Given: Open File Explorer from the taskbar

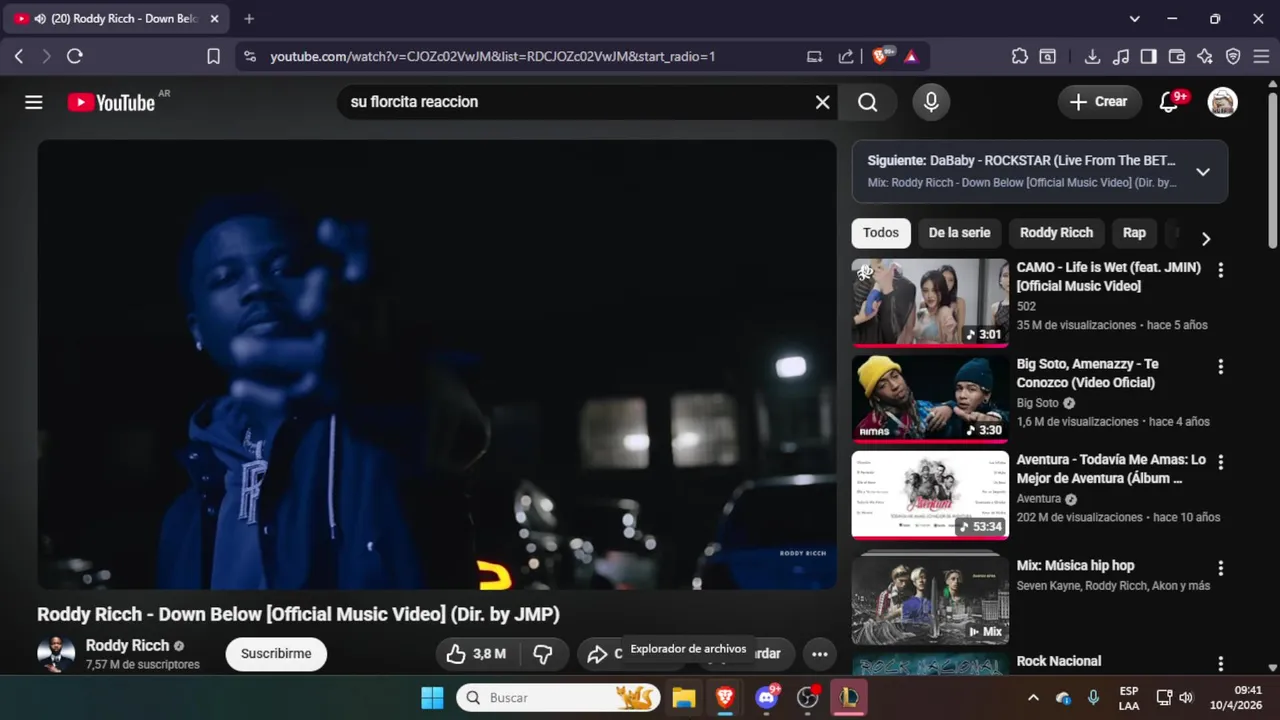Looking at the screenshot, I should pos(684,698).
